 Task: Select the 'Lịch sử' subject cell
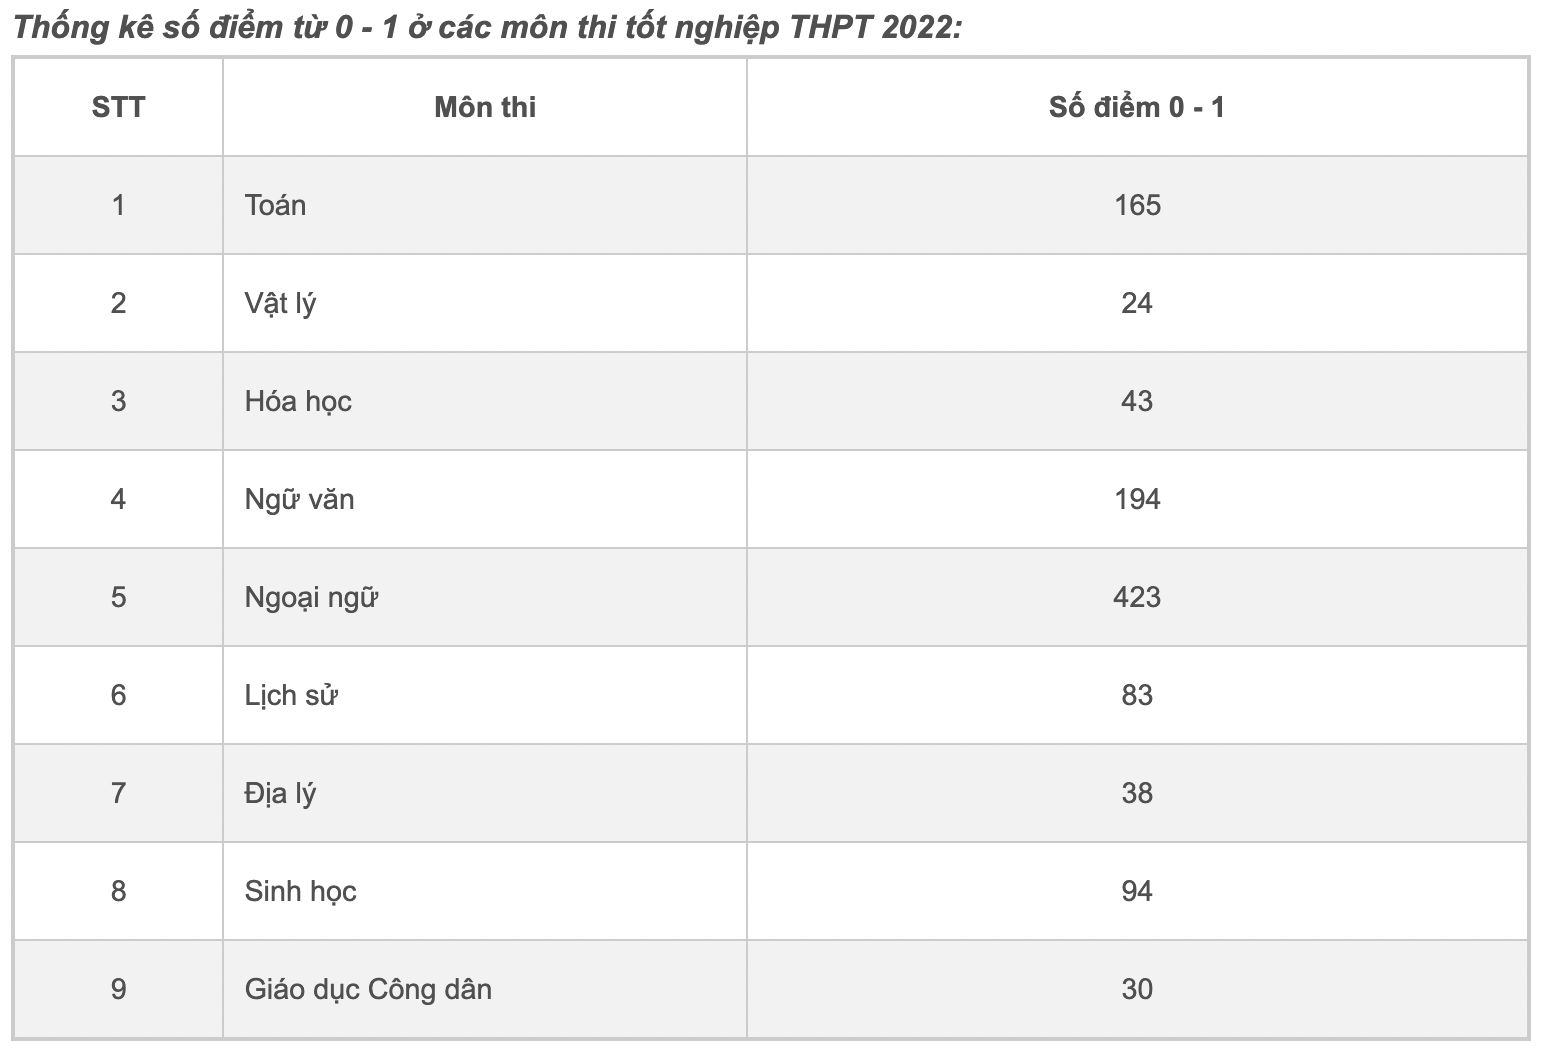point(291,695)
